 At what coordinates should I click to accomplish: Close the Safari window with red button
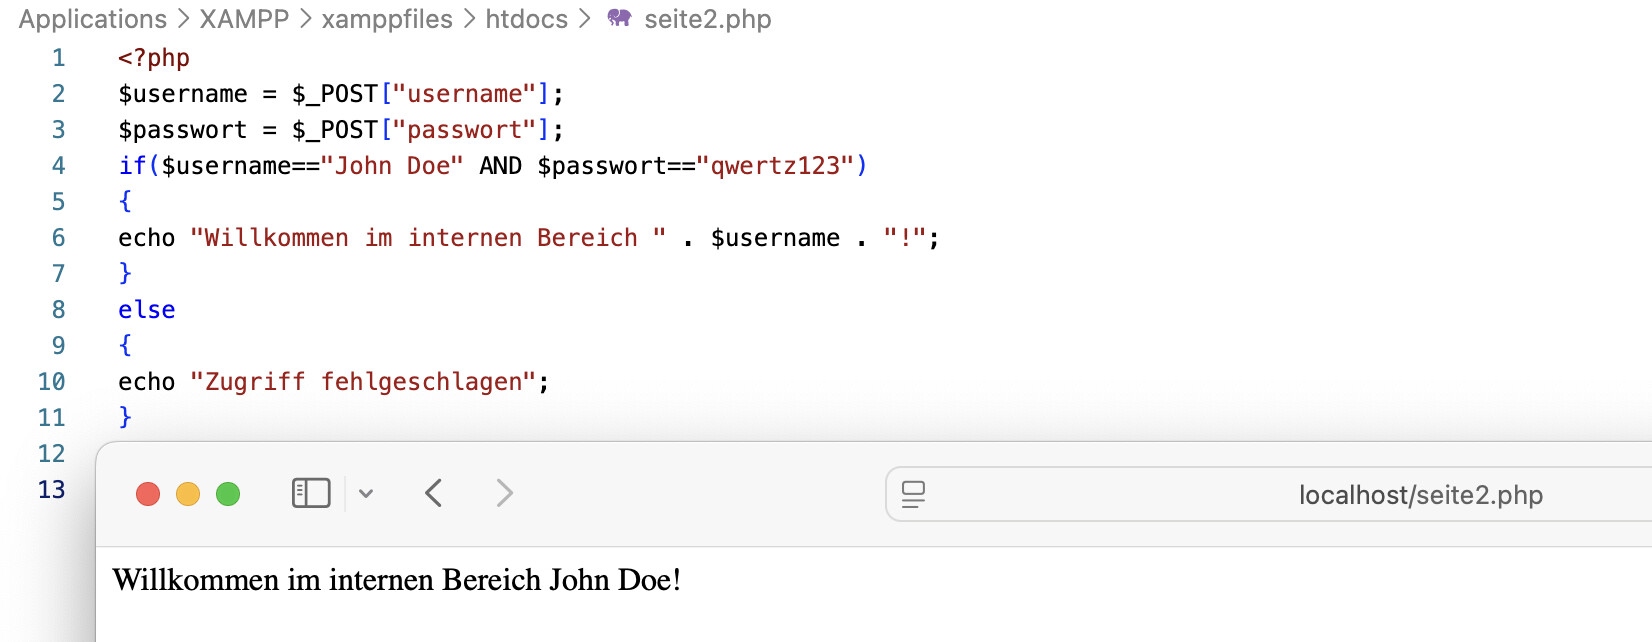(148, 494)
